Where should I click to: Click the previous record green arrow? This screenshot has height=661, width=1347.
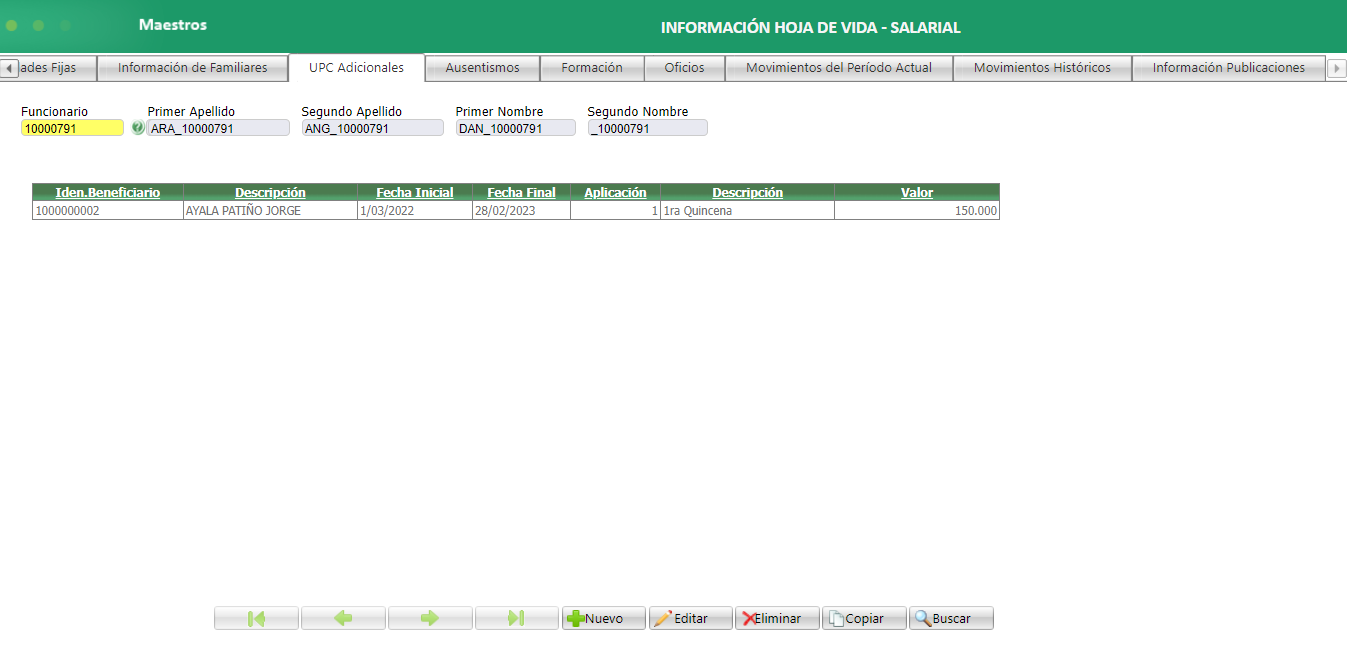[343, 617]
